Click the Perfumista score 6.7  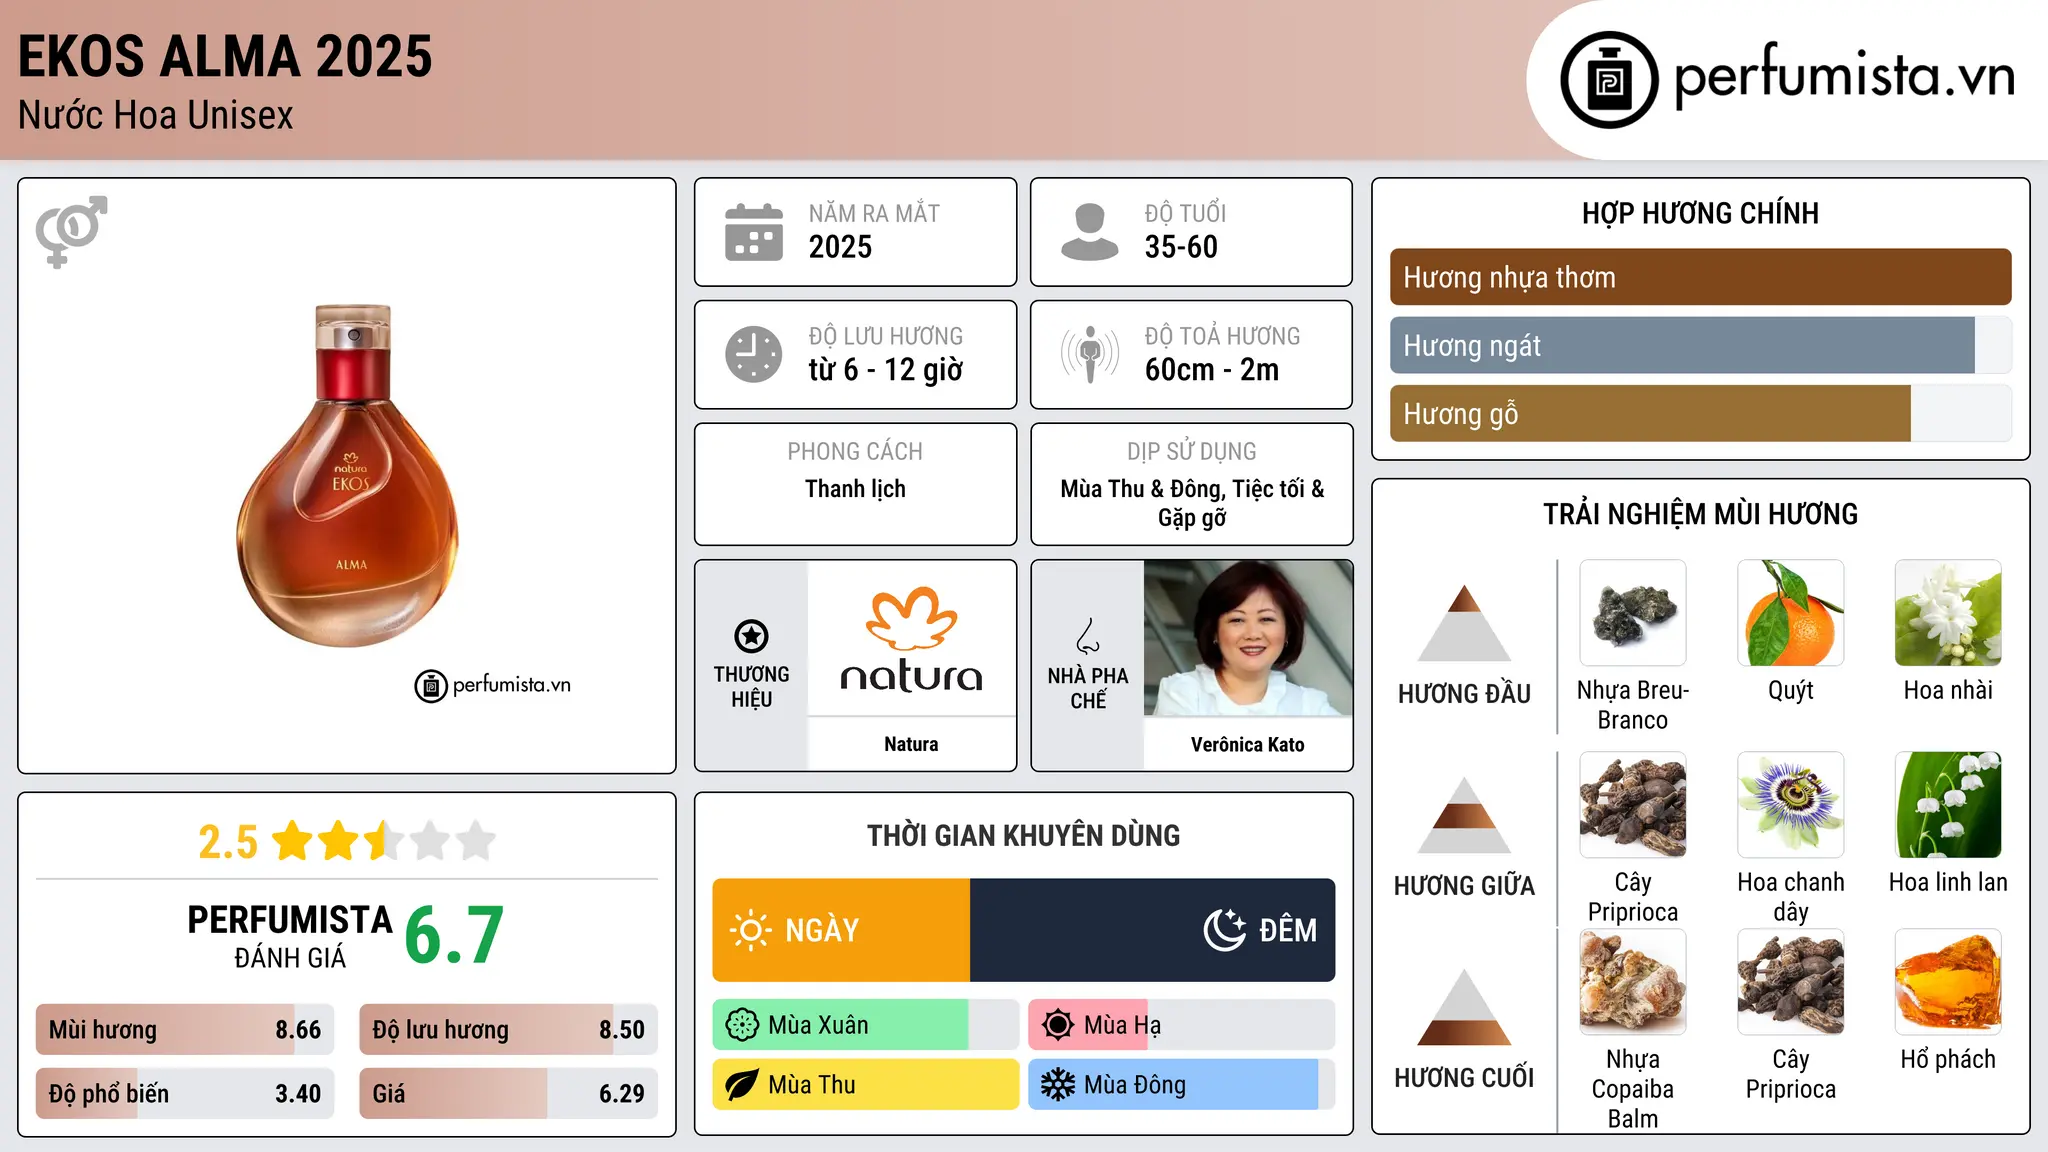coord(454,936)
